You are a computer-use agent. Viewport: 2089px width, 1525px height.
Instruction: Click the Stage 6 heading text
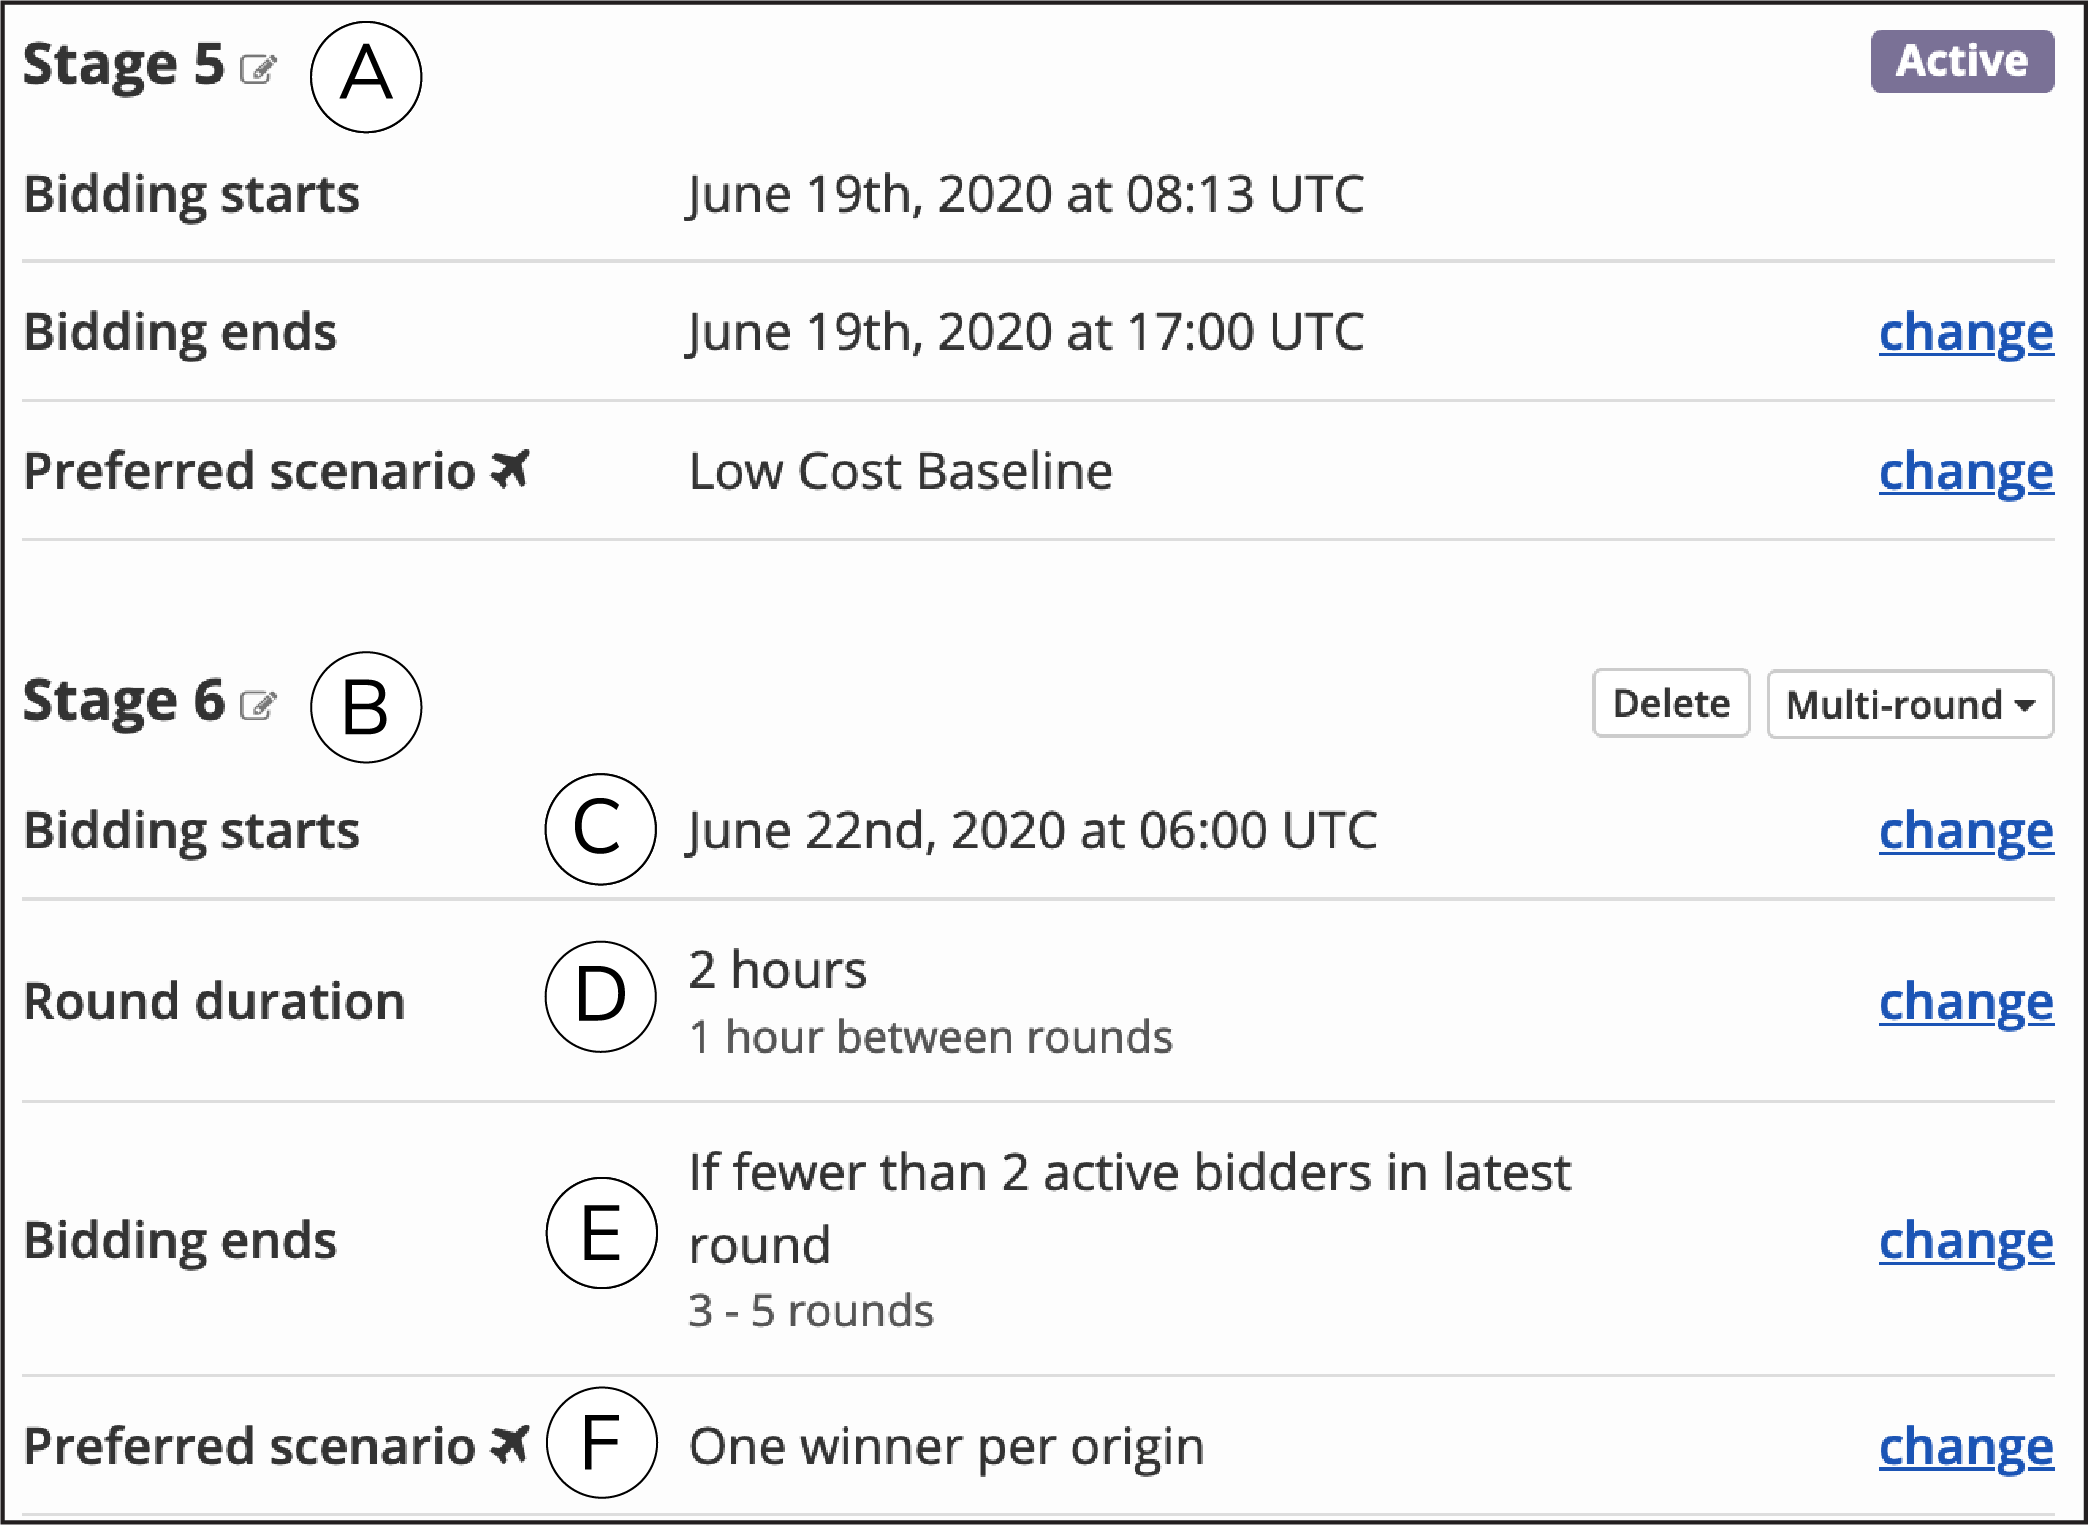coord(124,701)
